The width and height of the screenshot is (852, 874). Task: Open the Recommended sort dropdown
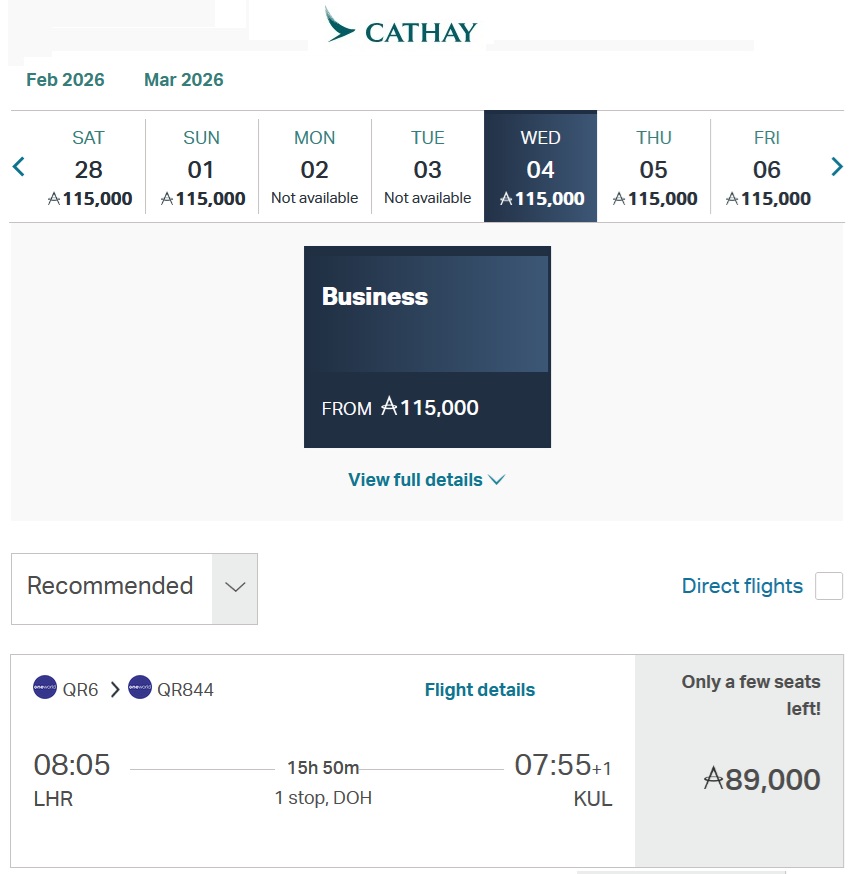pos(134,588)
